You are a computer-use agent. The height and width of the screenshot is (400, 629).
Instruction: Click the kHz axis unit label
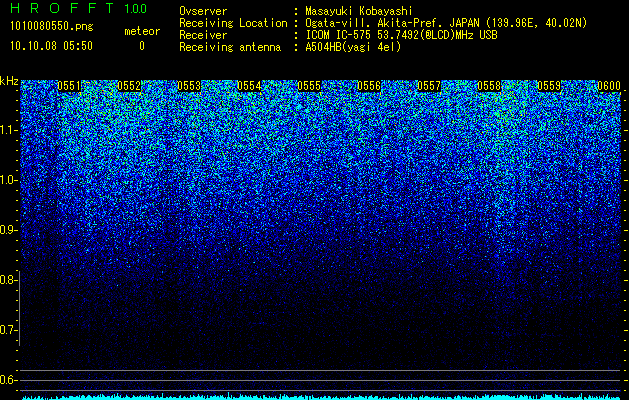(9, 81)
